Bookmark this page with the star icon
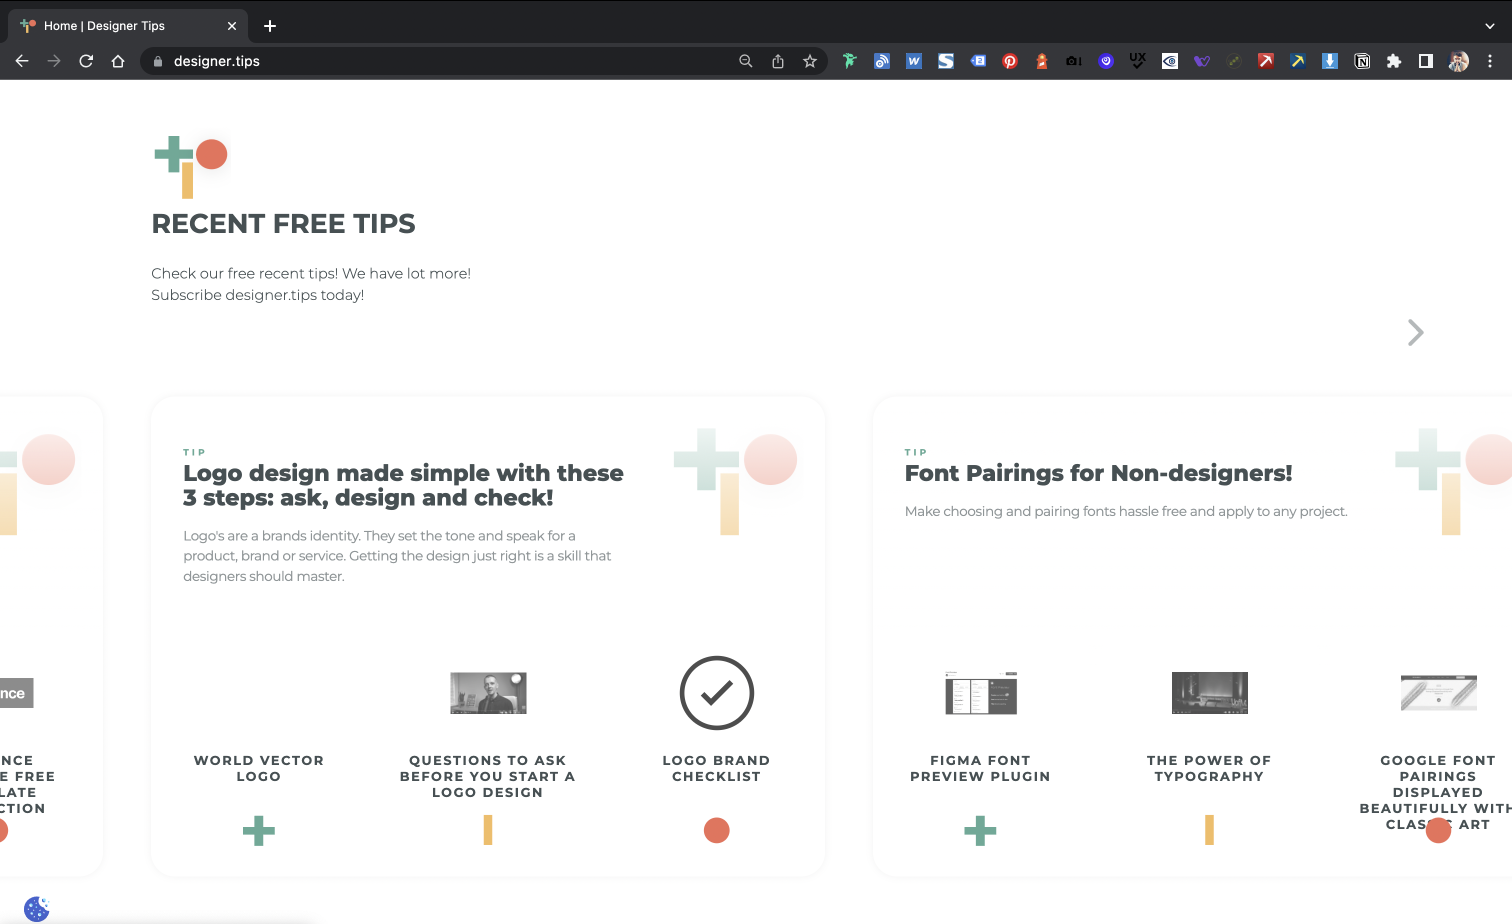Image resolution: width=1512 pixels, height=924 pixels. pos(810,61)
